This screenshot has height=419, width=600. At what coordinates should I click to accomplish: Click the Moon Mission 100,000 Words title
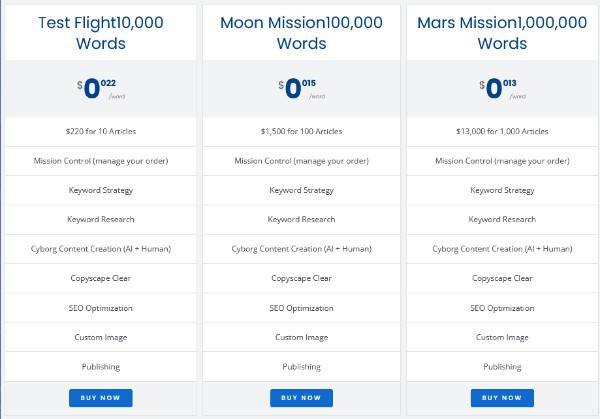[x=301, y=32]
